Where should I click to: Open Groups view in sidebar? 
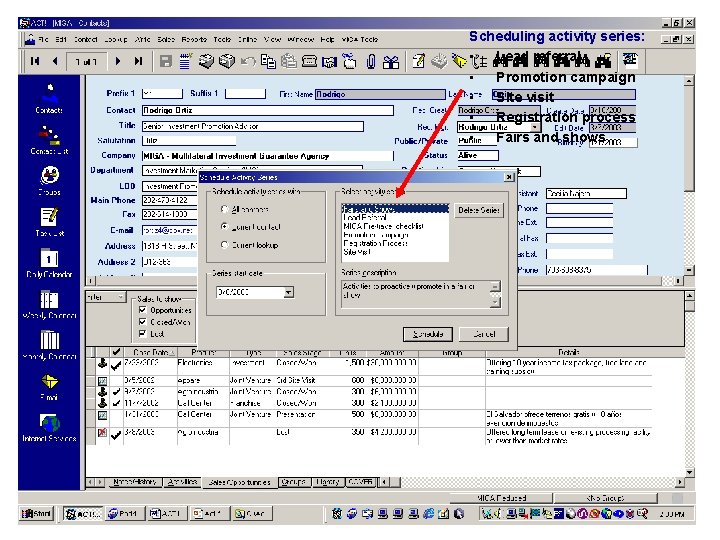pyautogui.click(x=49, y=181)
